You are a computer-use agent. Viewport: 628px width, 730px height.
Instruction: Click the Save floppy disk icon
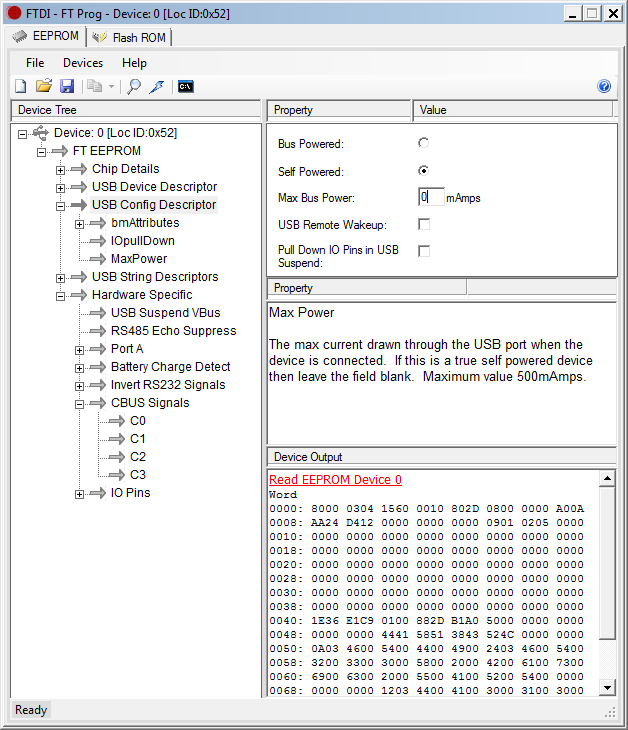pos(67,86)
